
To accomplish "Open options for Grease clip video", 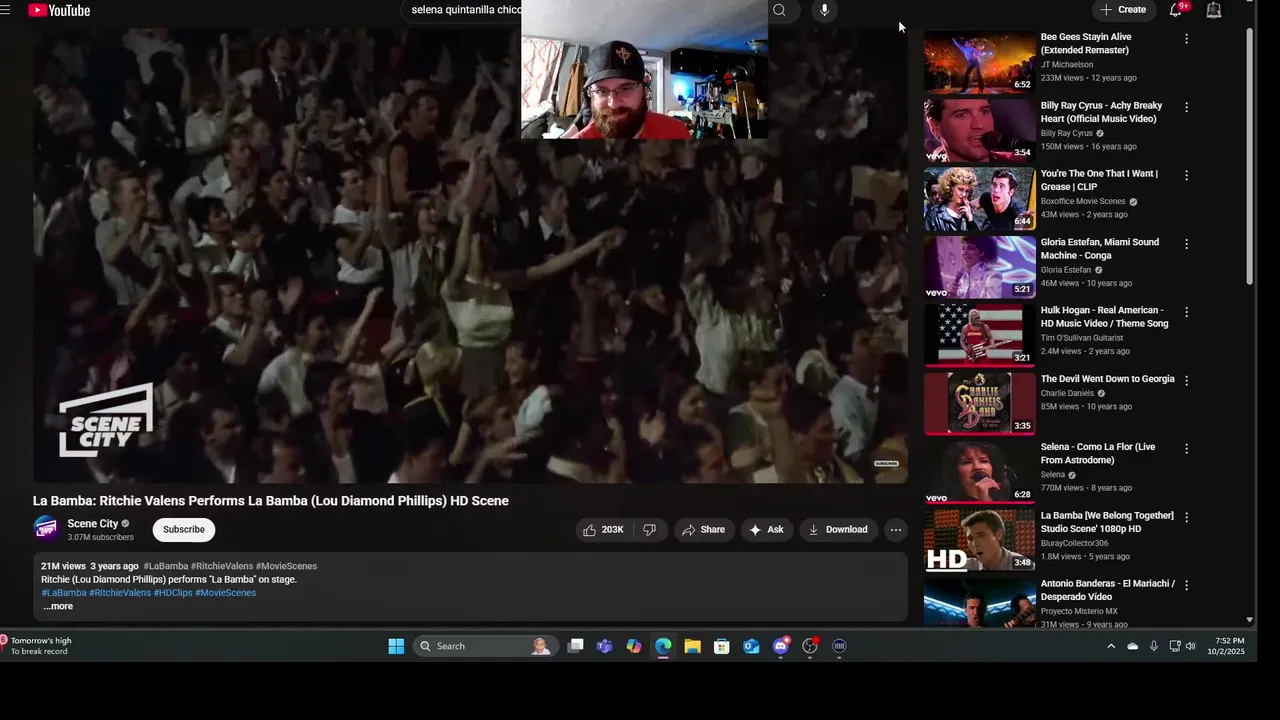I will click(x=1186, y=175).
